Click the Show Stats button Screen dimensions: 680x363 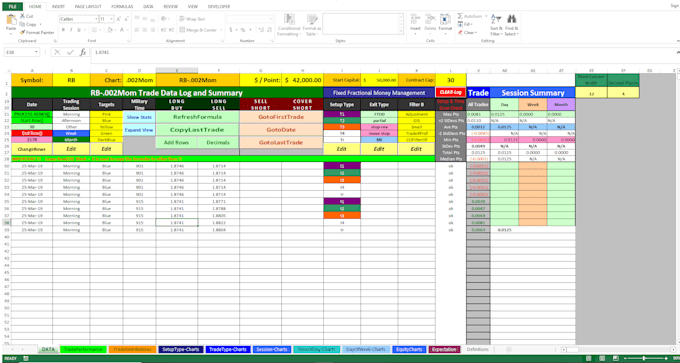click(x=139, y=117)
